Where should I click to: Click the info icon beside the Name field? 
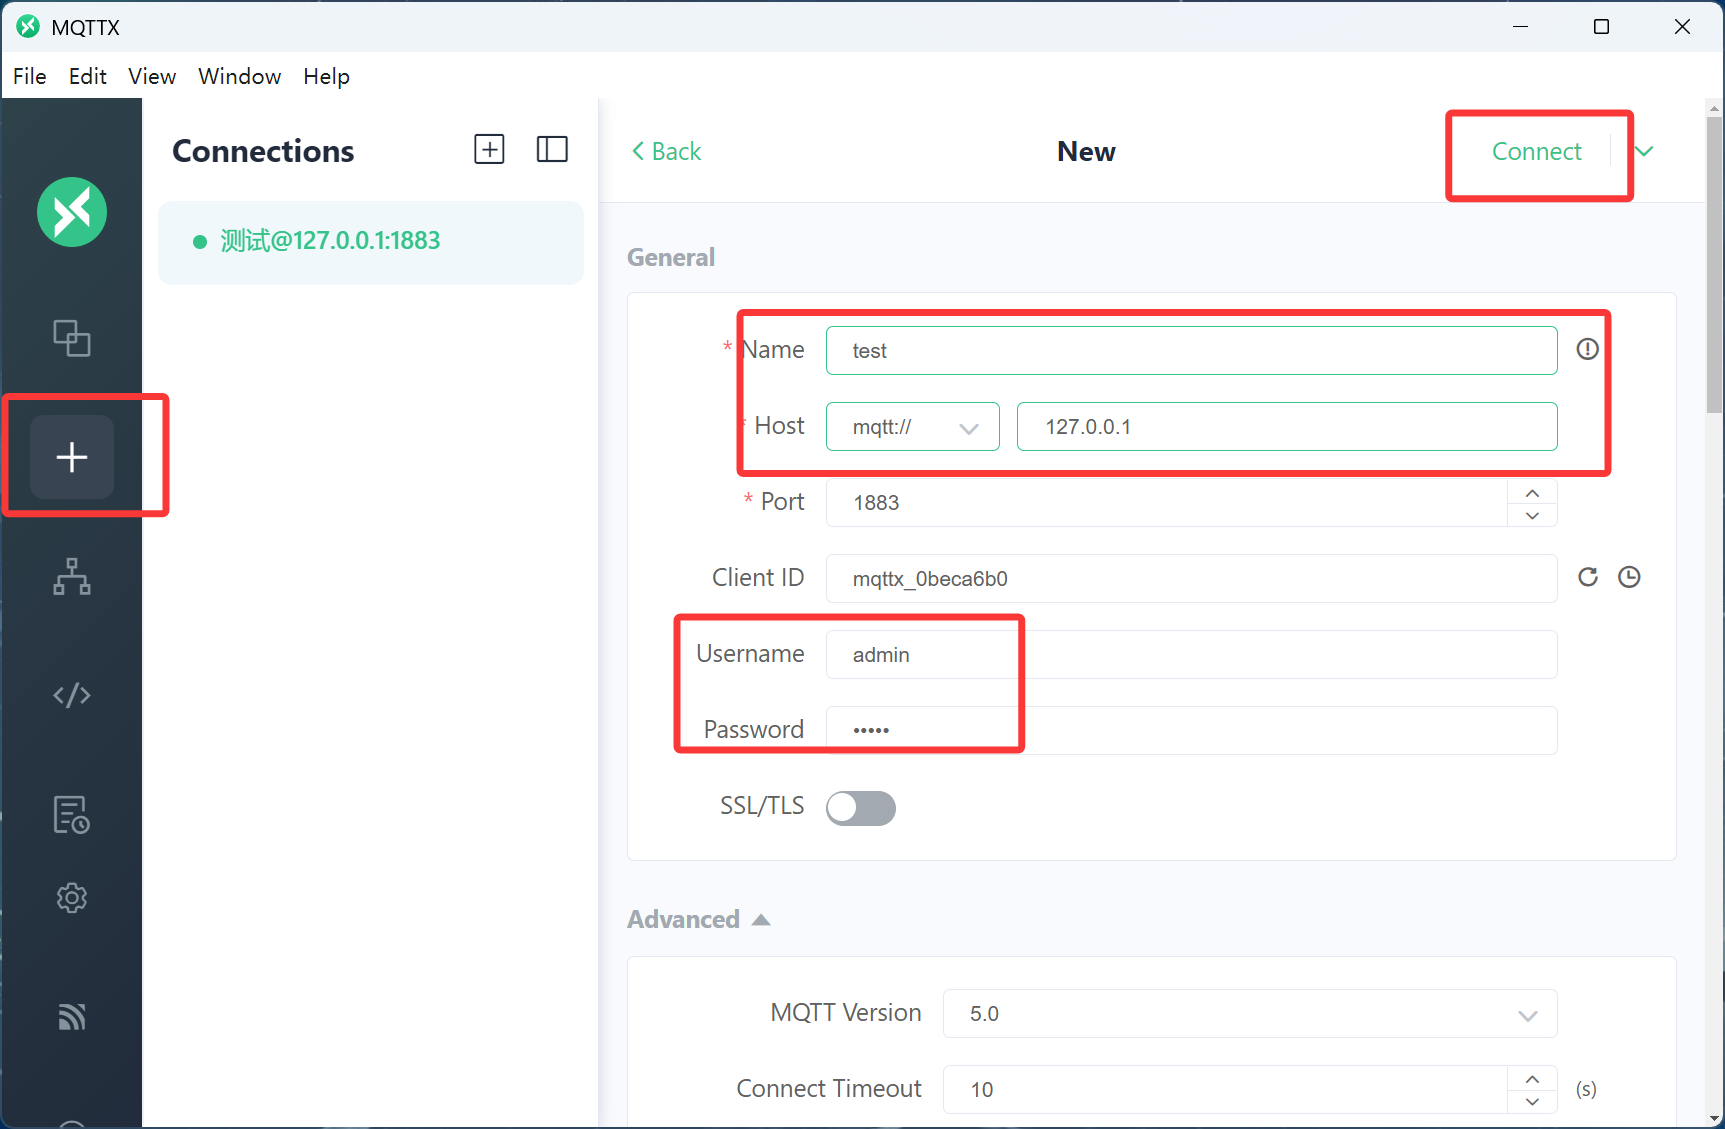pos(1588,349)
